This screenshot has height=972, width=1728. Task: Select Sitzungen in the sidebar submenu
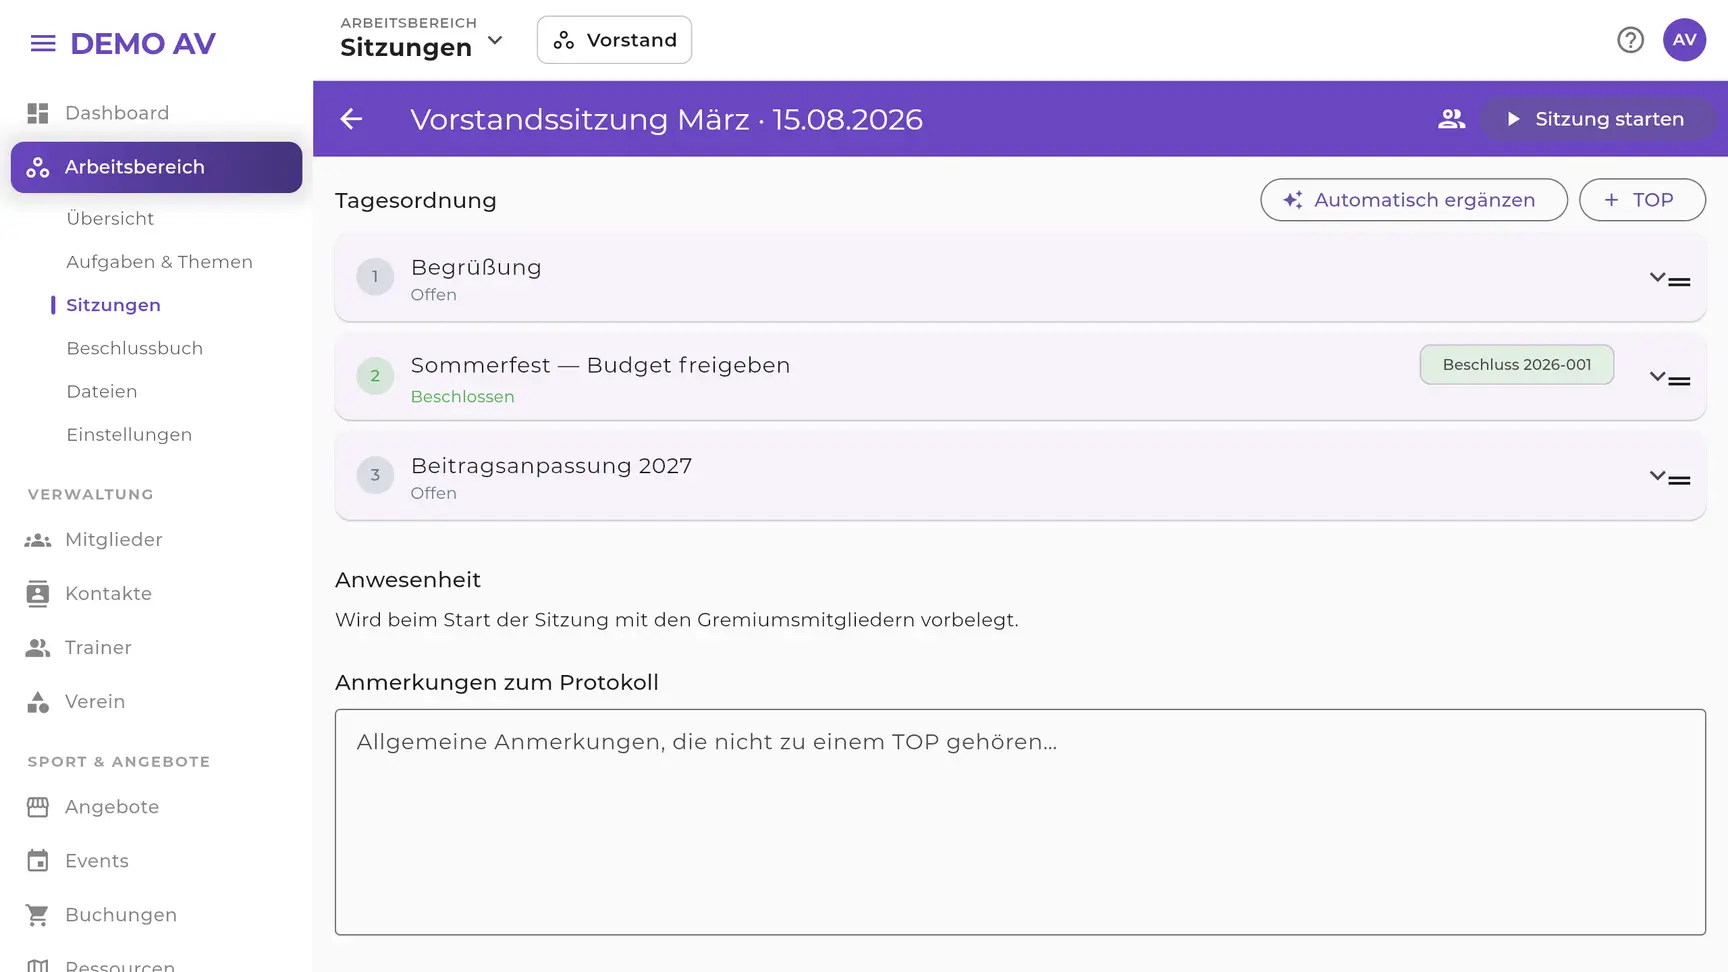point(113,305)
